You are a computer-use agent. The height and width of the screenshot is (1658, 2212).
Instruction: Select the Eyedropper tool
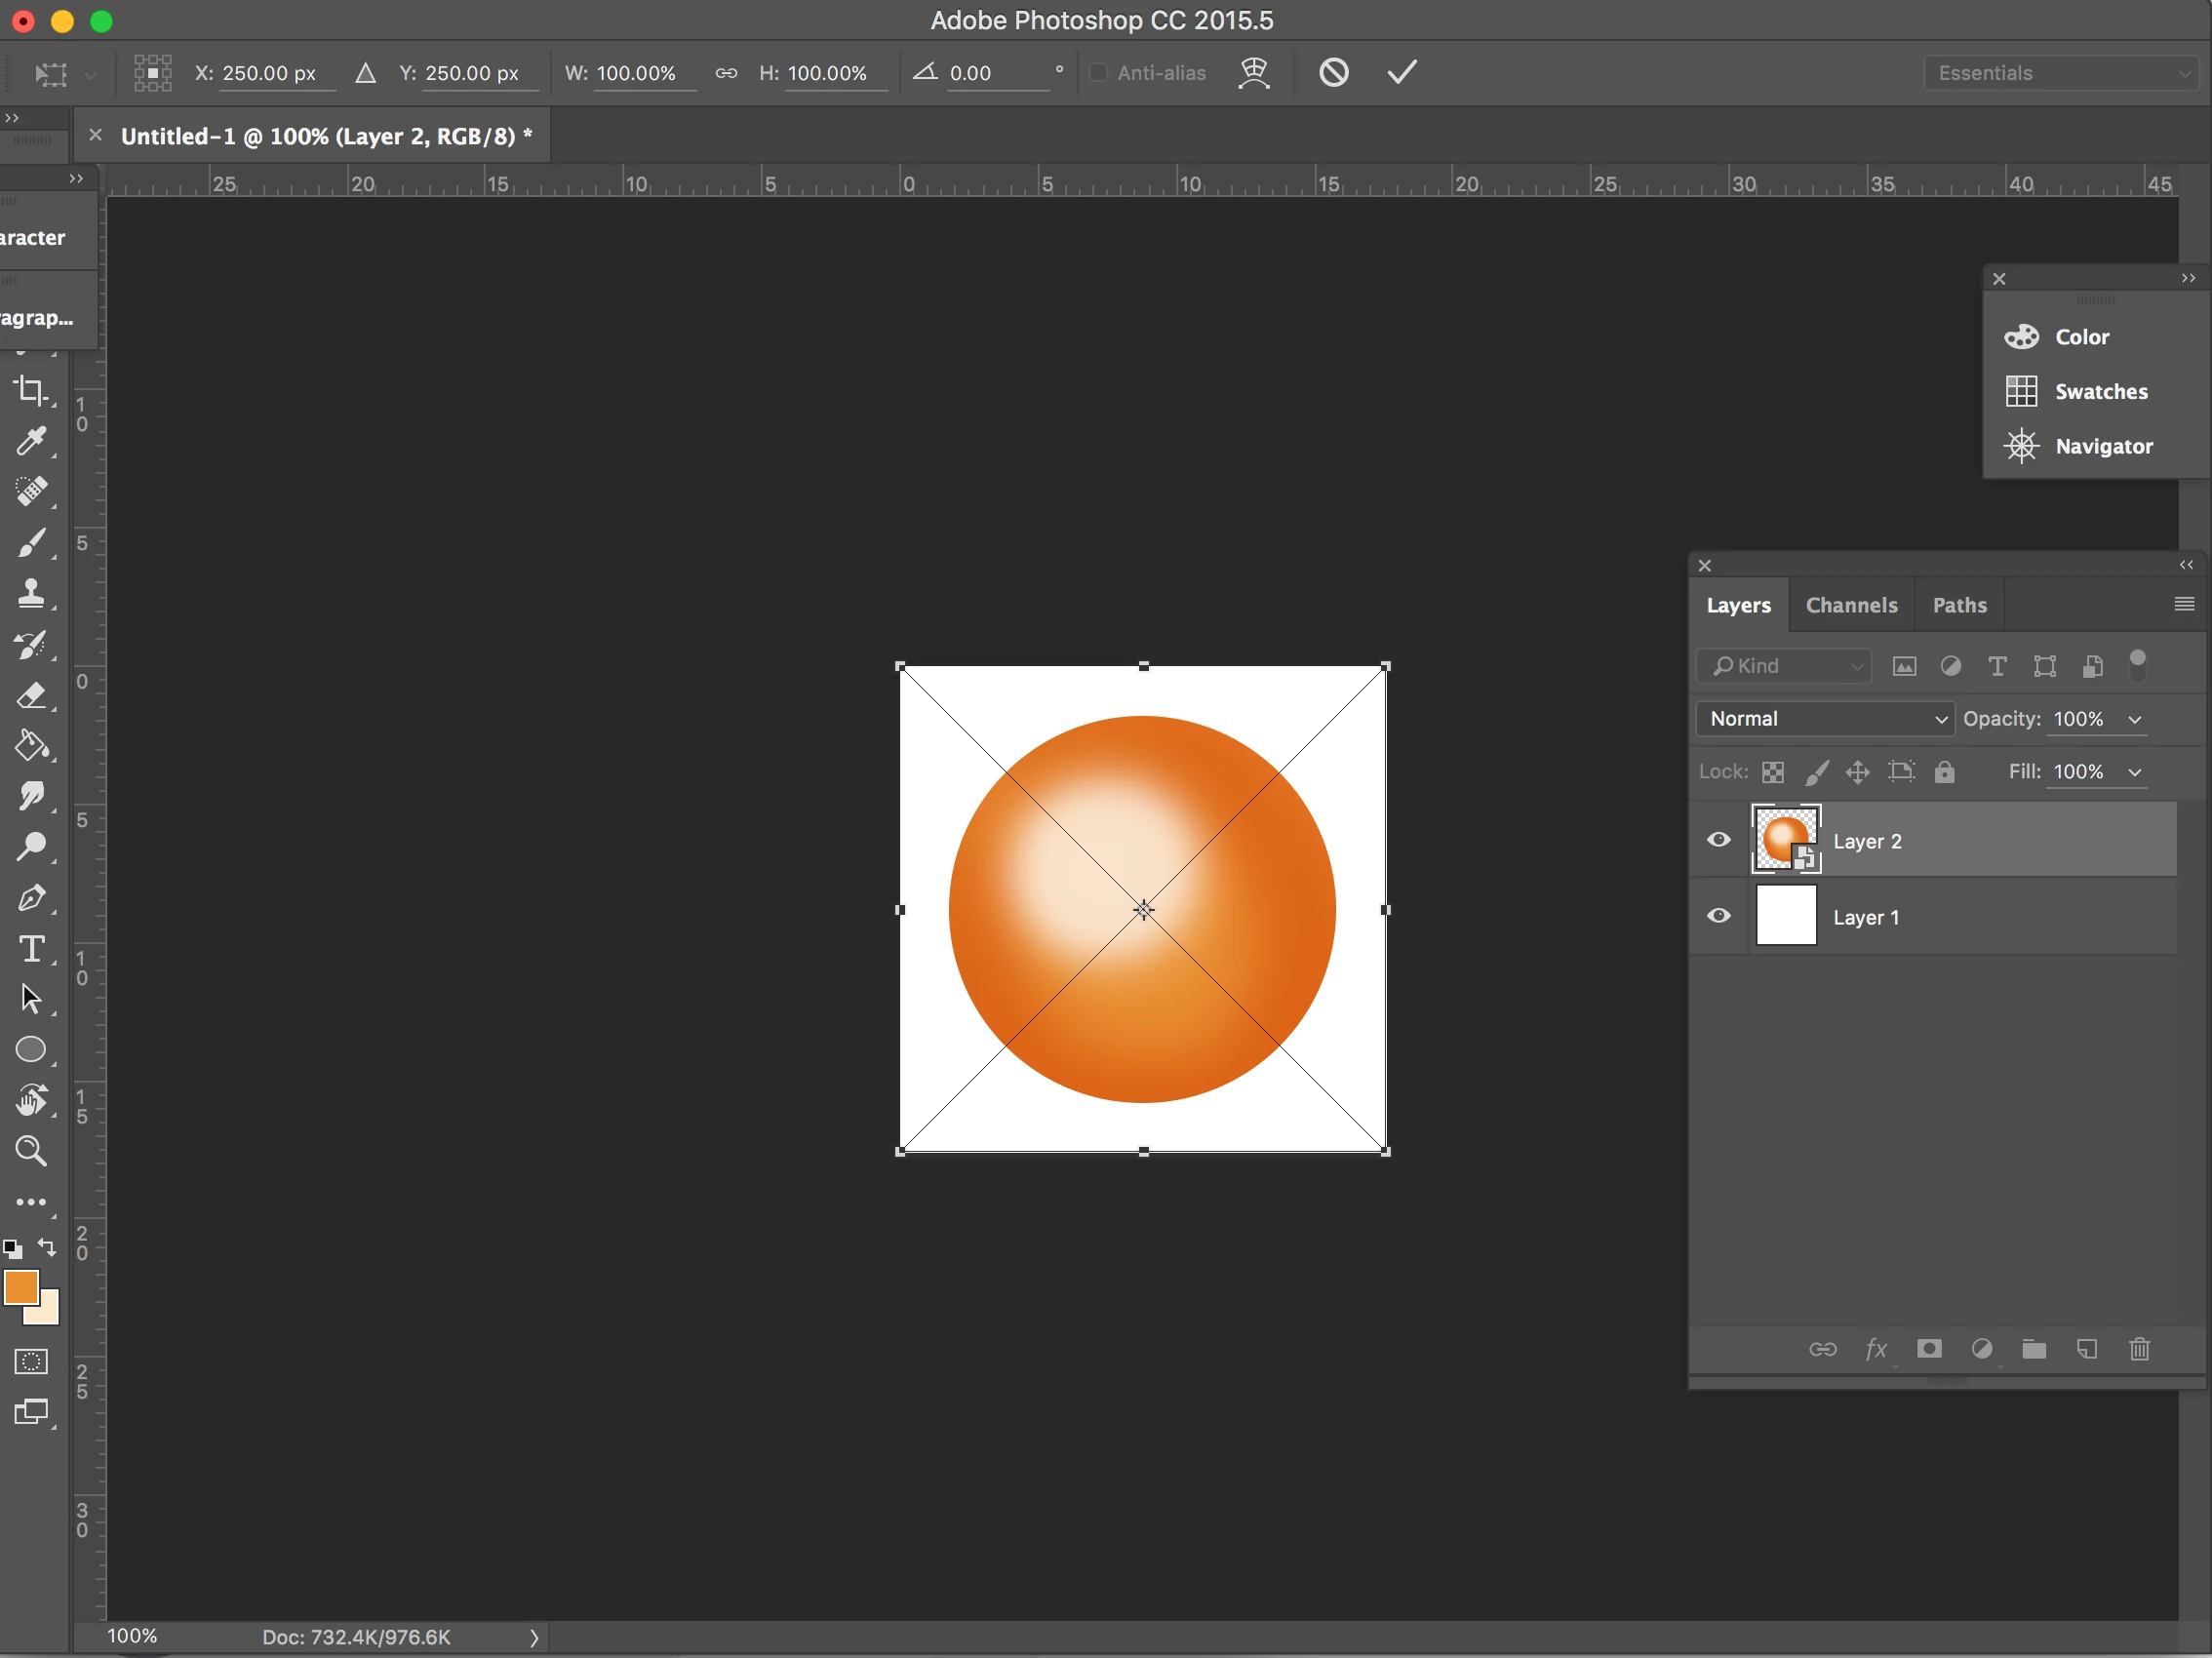click(x=31, y=441)
